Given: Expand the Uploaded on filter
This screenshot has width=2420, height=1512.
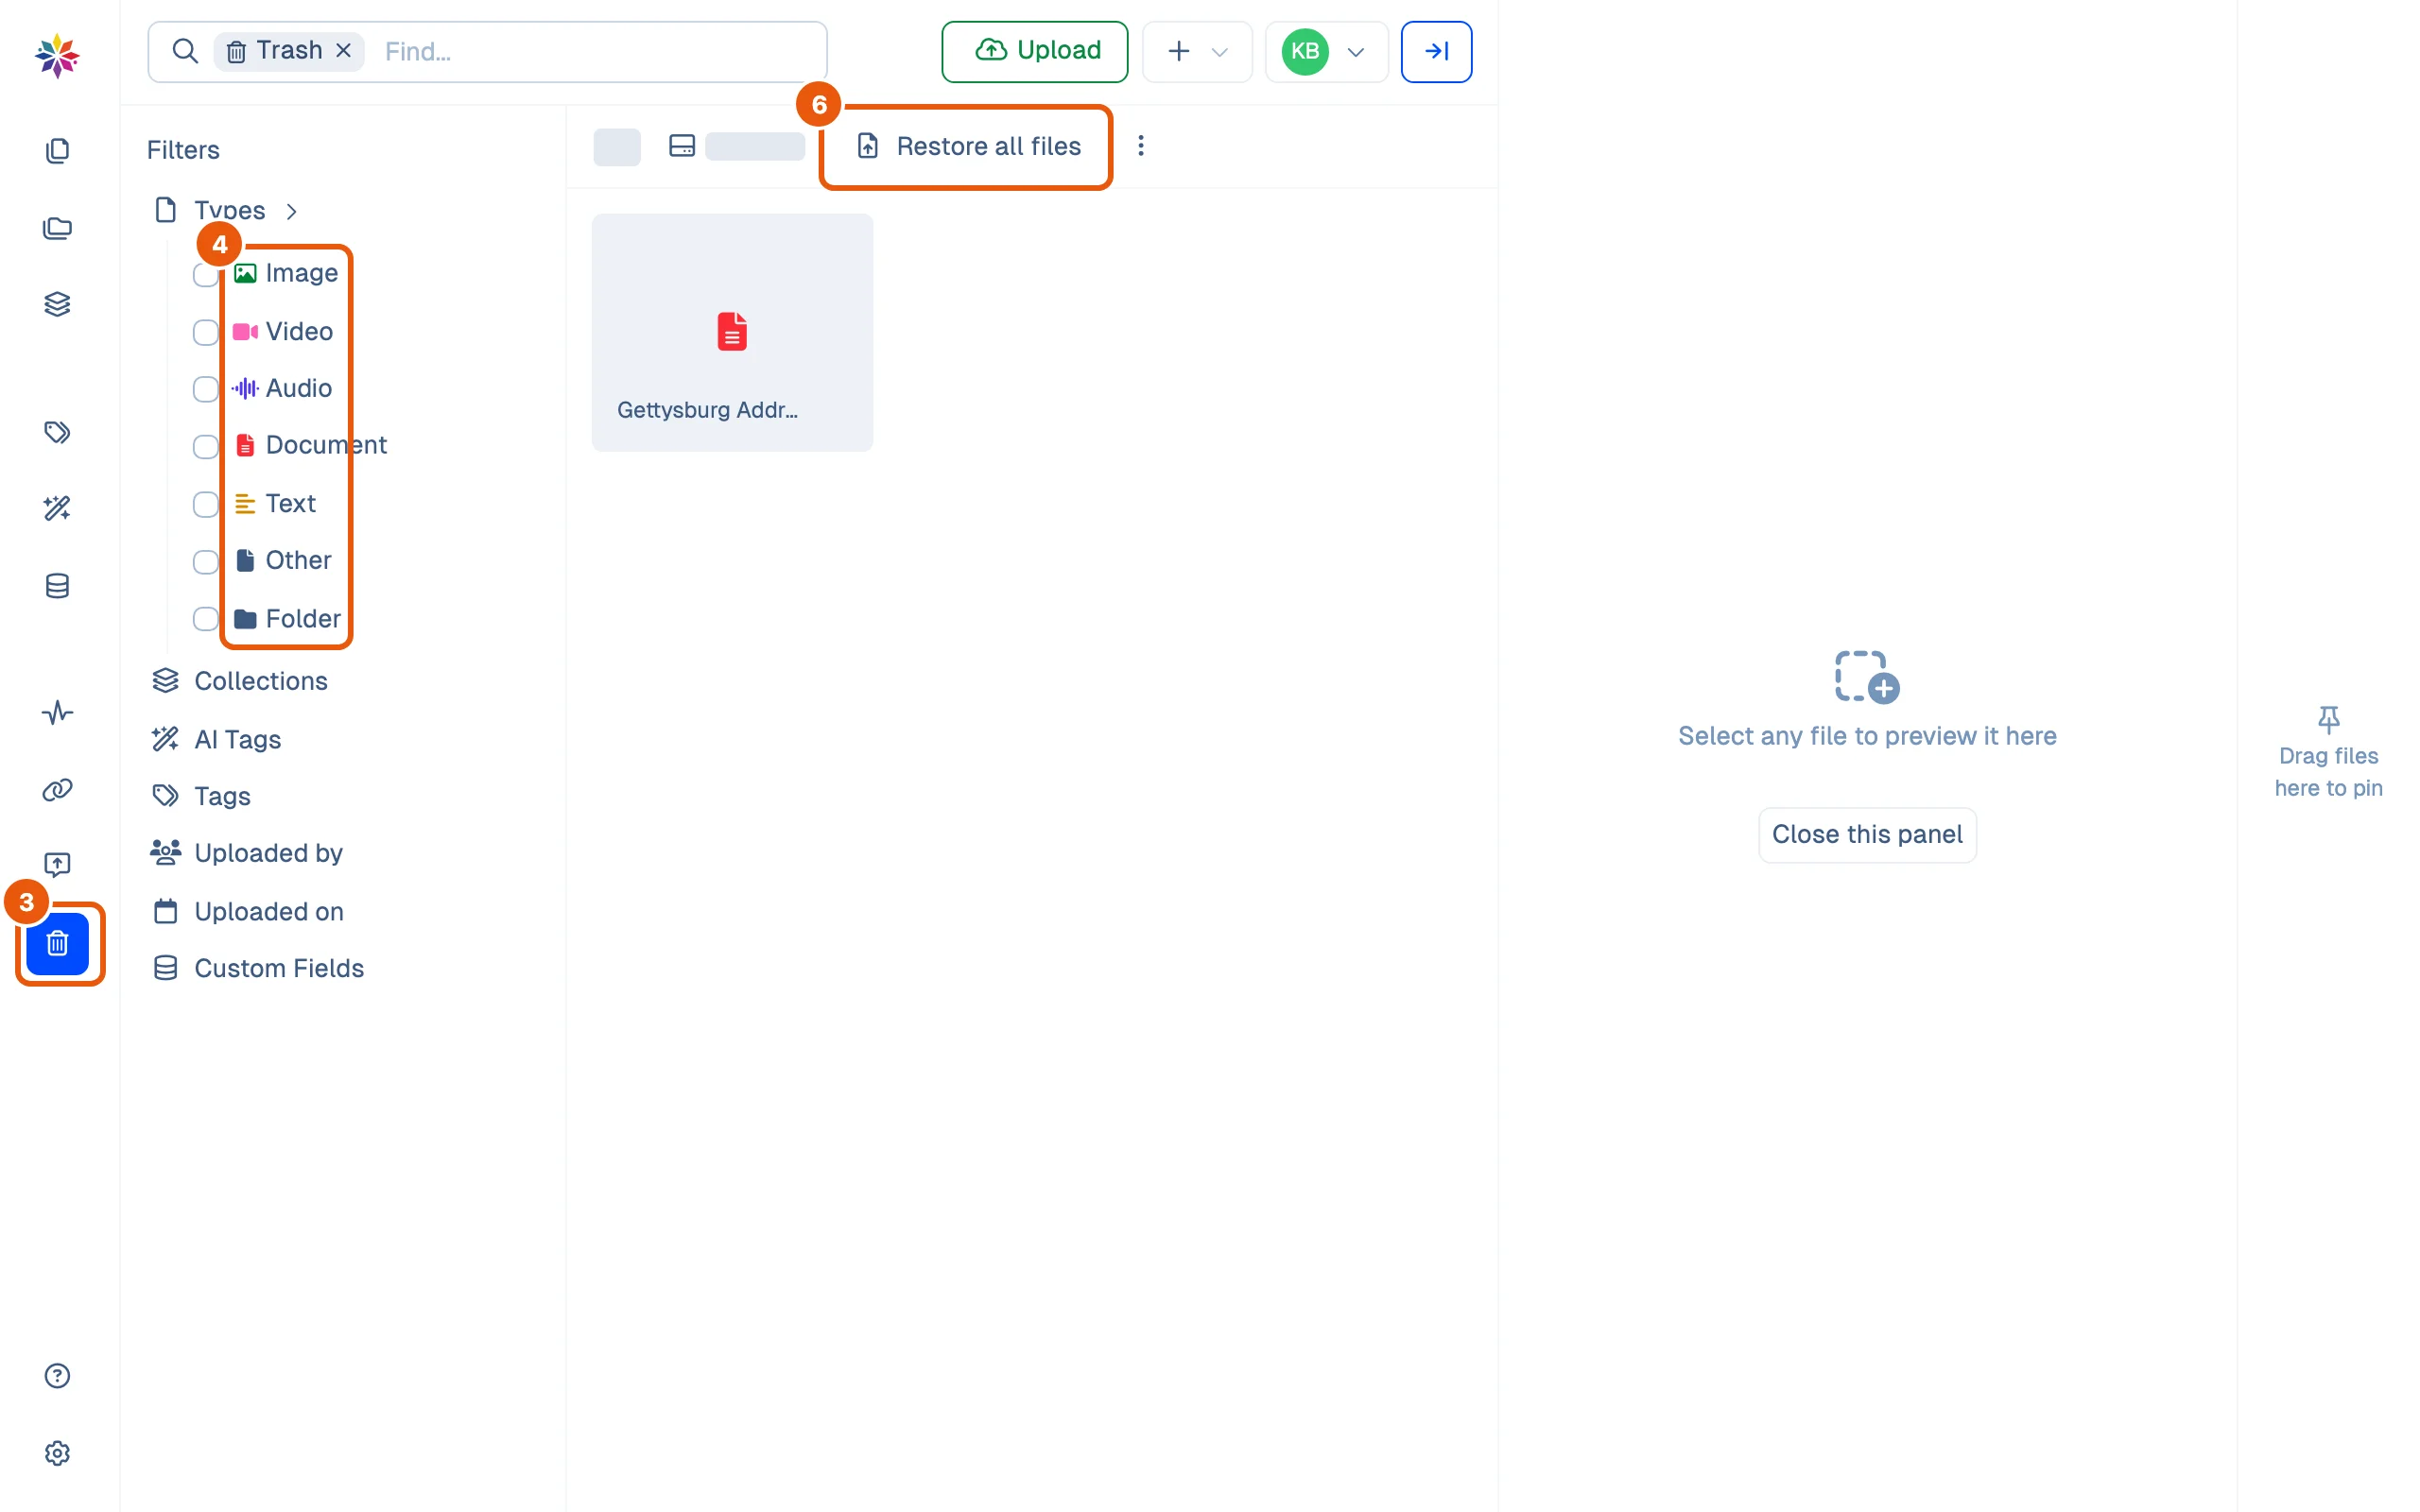Looking at the screenshot, I should (248, 911).
